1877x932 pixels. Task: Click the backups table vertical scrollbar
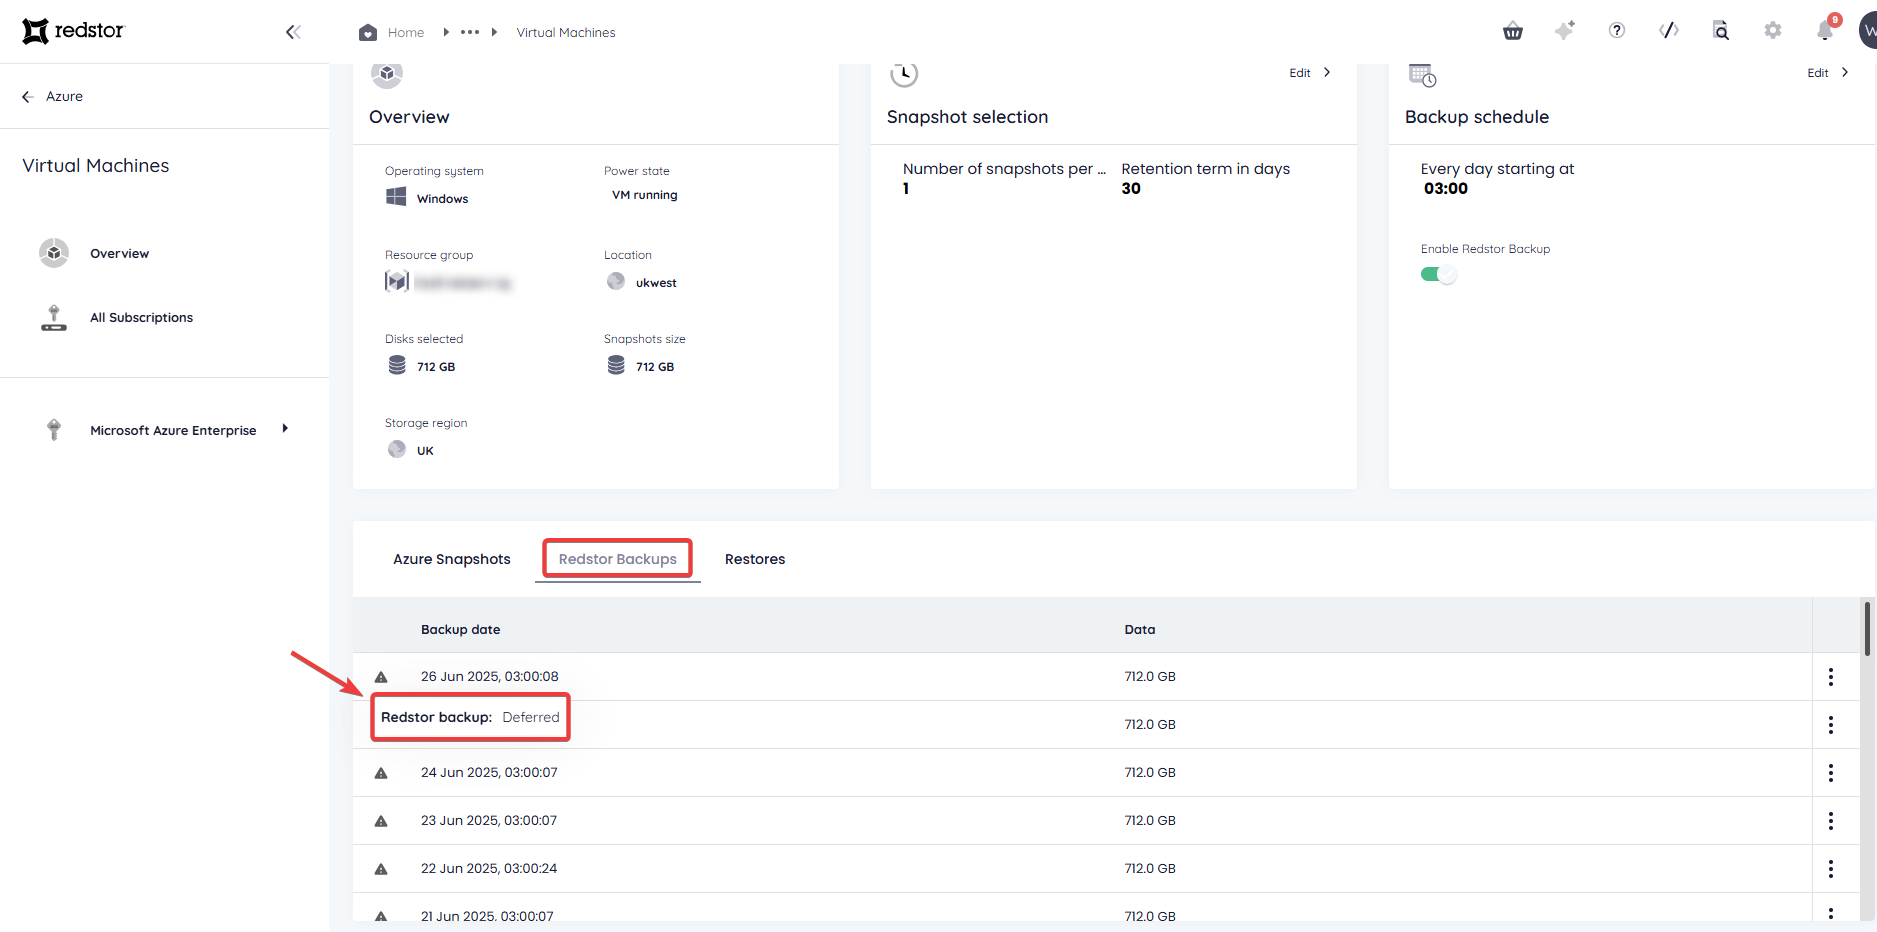click(x=1867, y=628)
